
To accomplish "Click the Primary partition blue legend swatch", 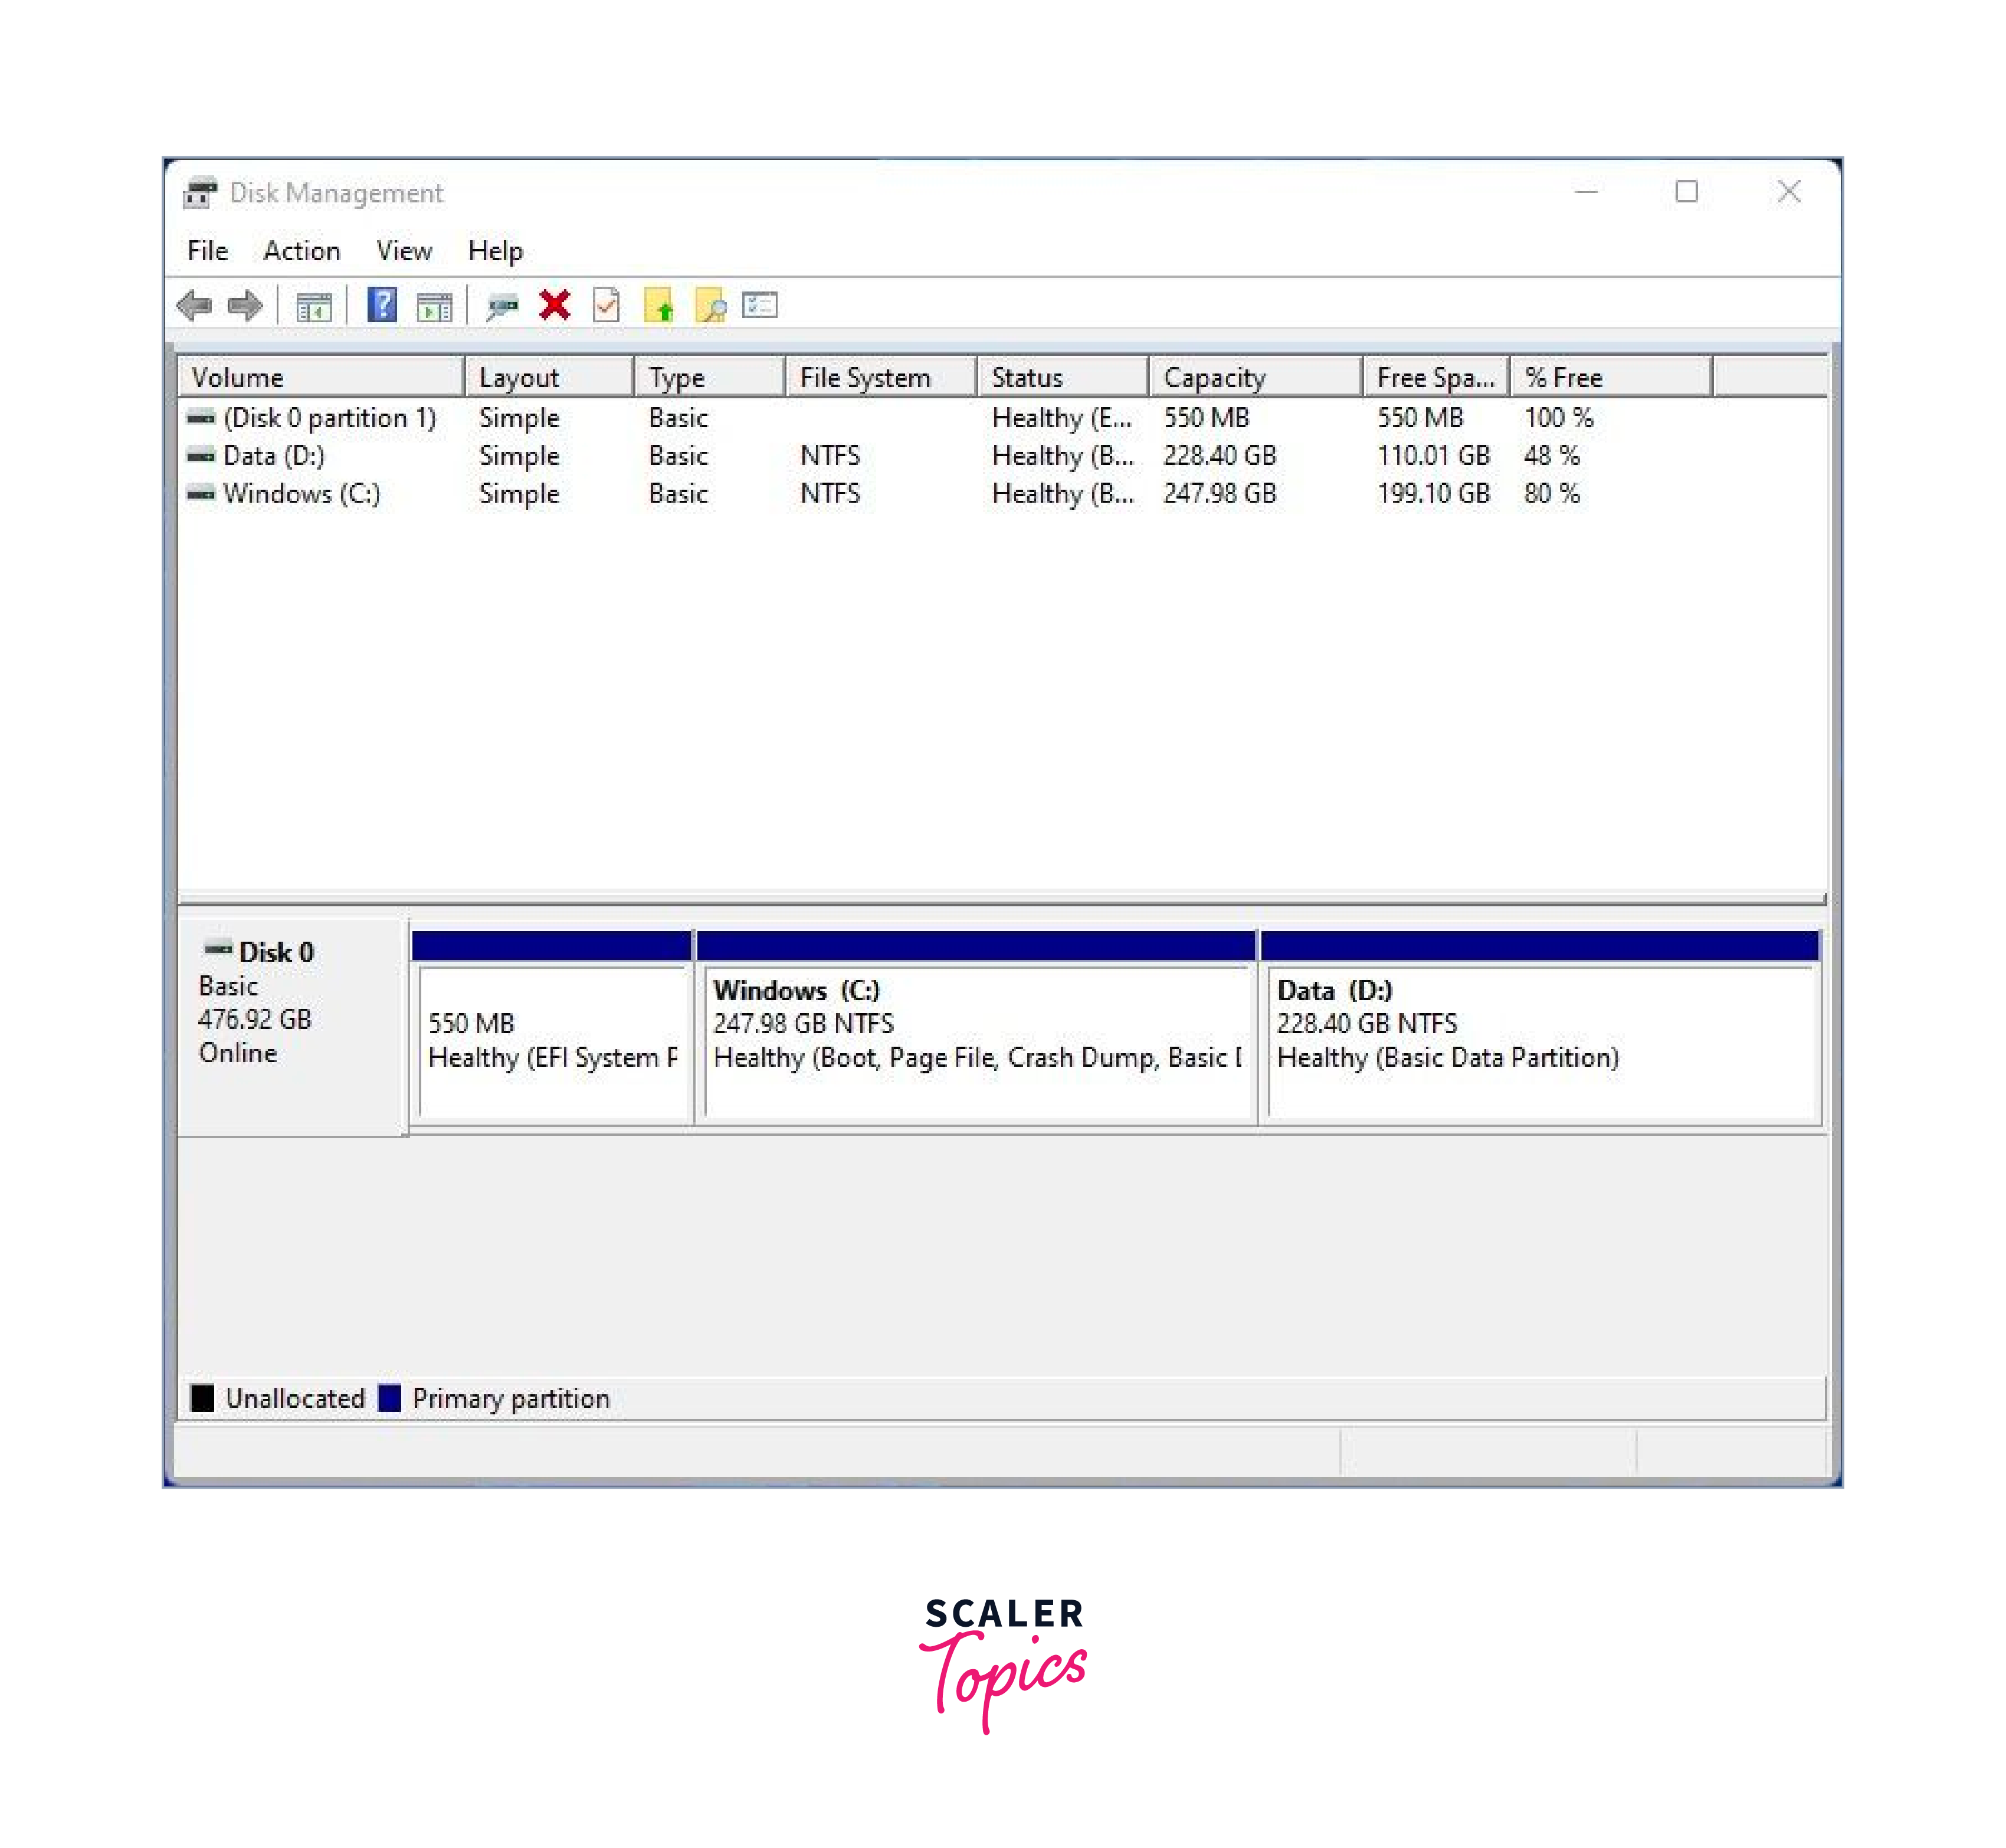I will pyautogui.click(x=390, y=1398).
